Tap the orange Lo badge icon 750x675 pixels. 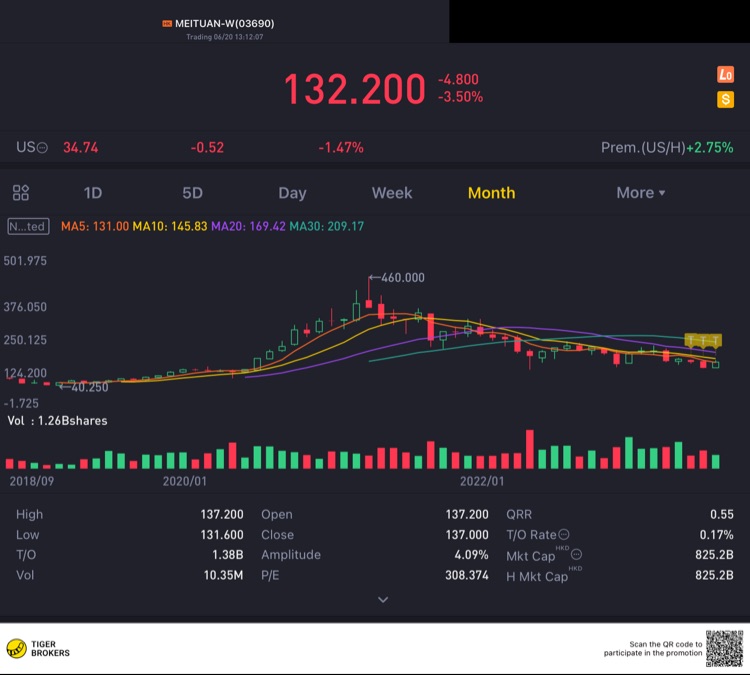click(725, 75)
